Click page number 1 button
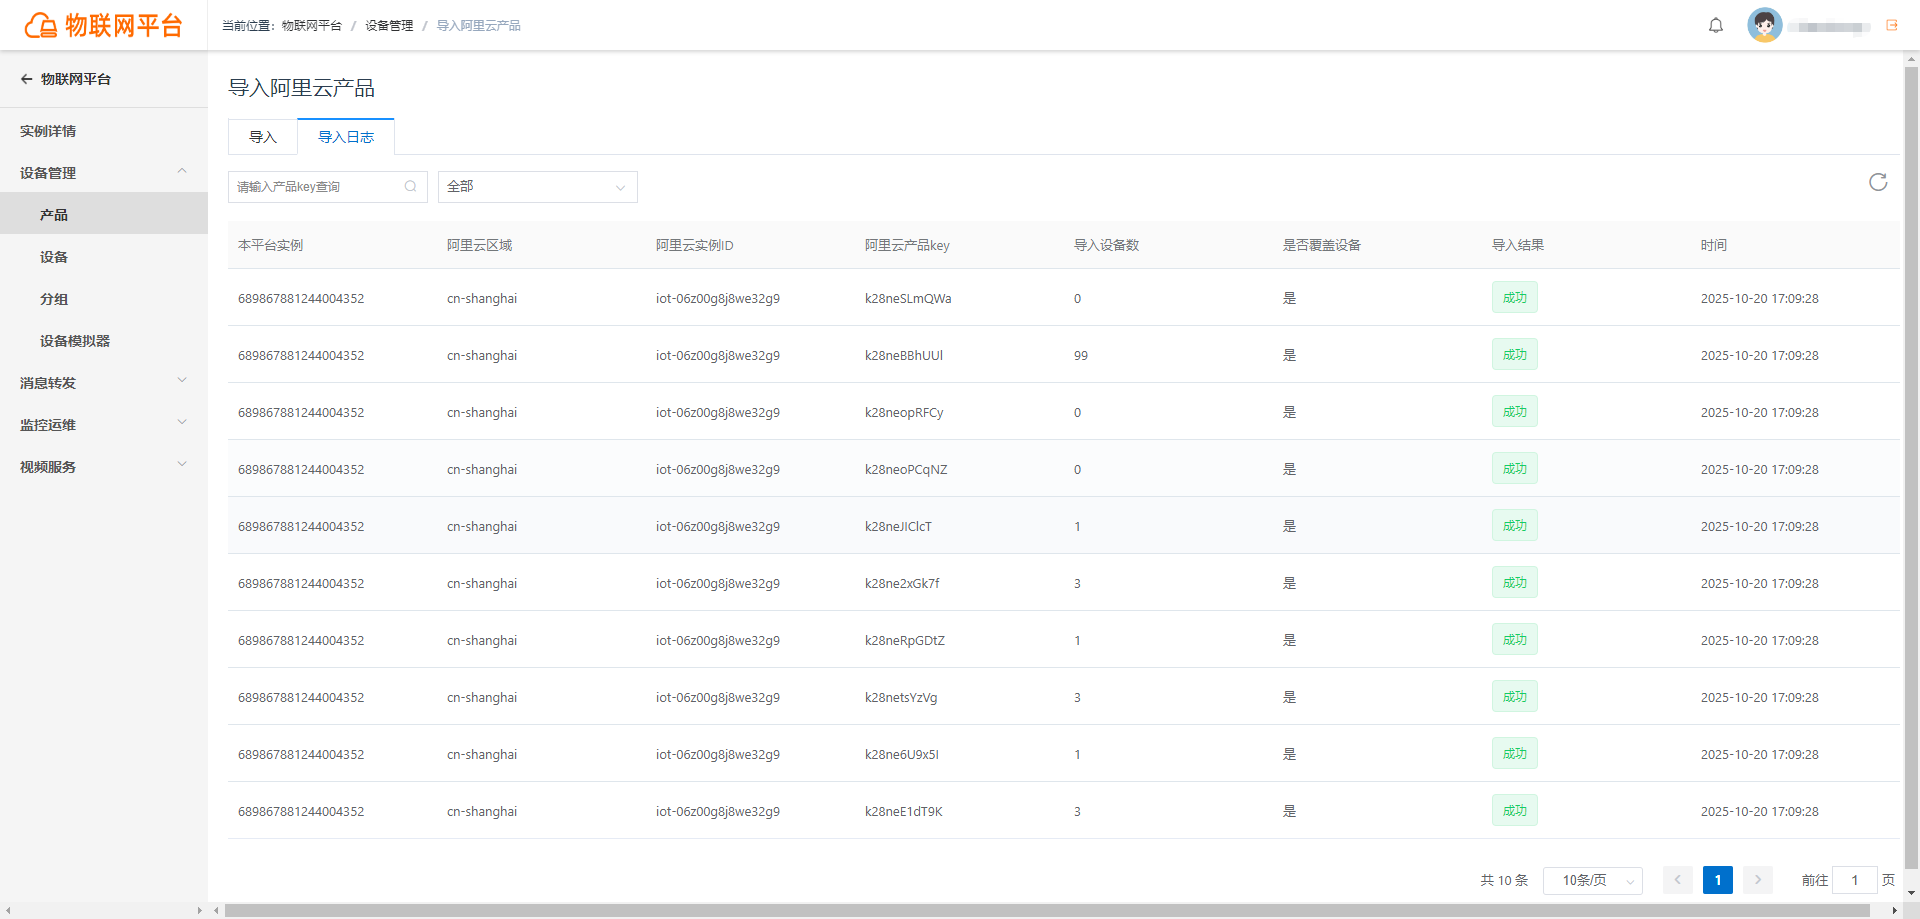Viewport: 1920px width, 919px height. click(x=1717, y=880)
